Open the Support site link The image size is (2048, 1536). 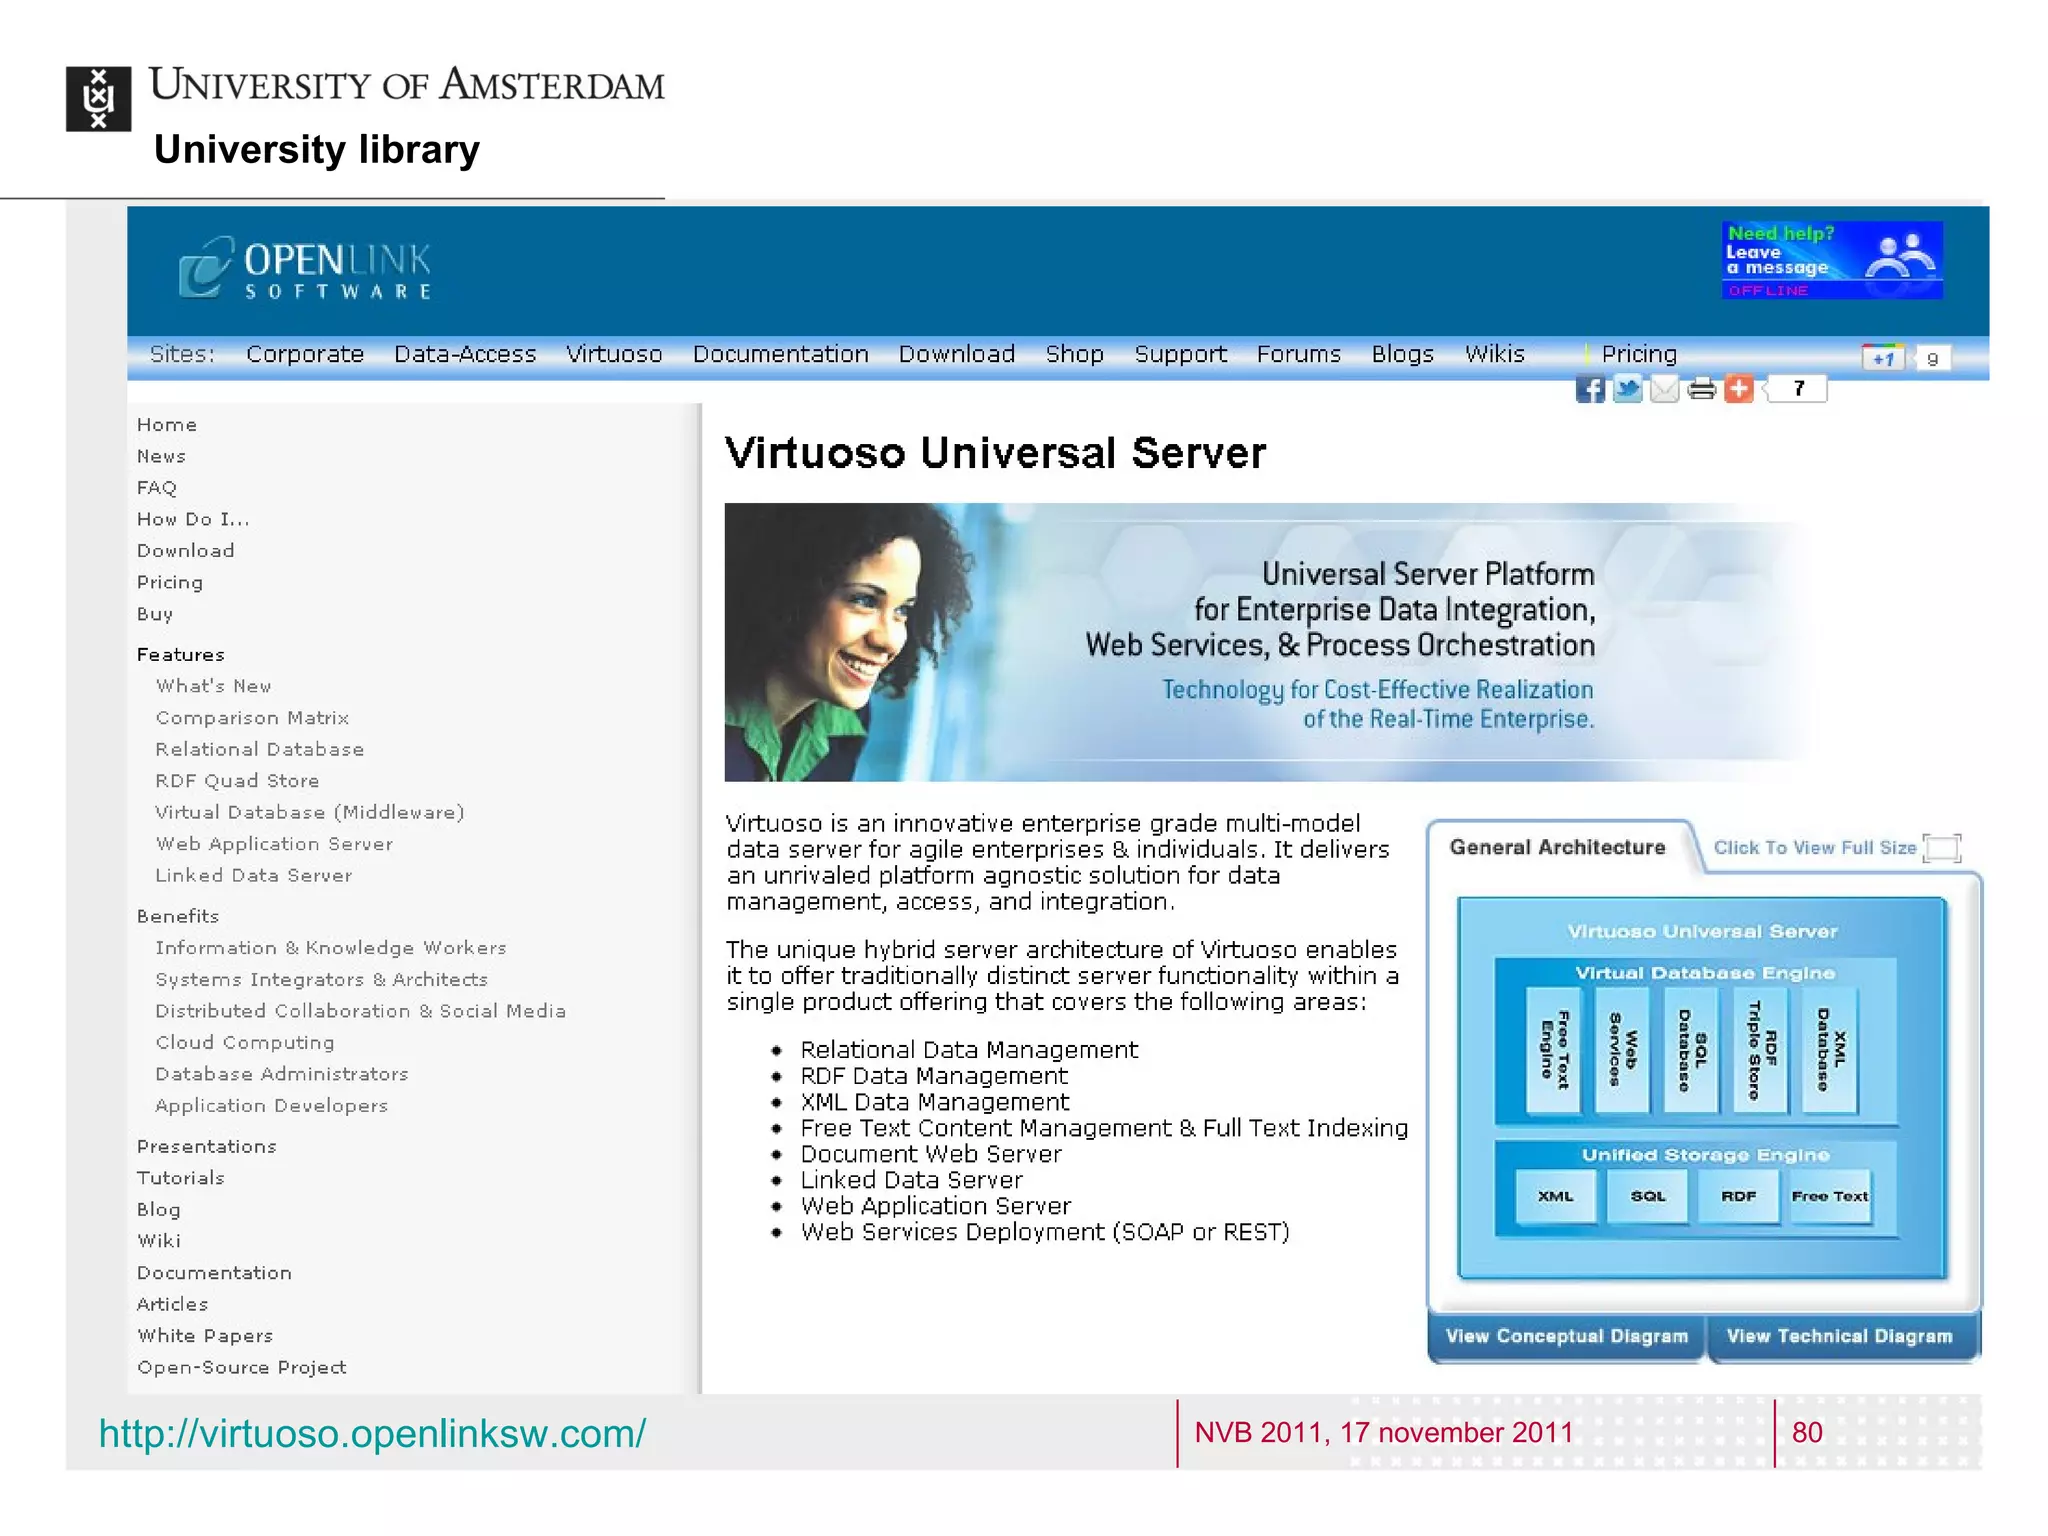(1181, 354)
